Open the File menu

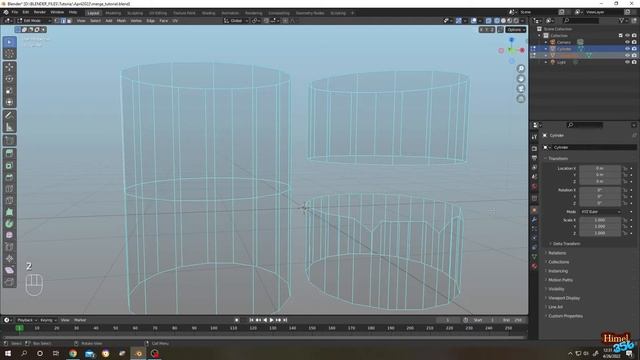[15, 12]
